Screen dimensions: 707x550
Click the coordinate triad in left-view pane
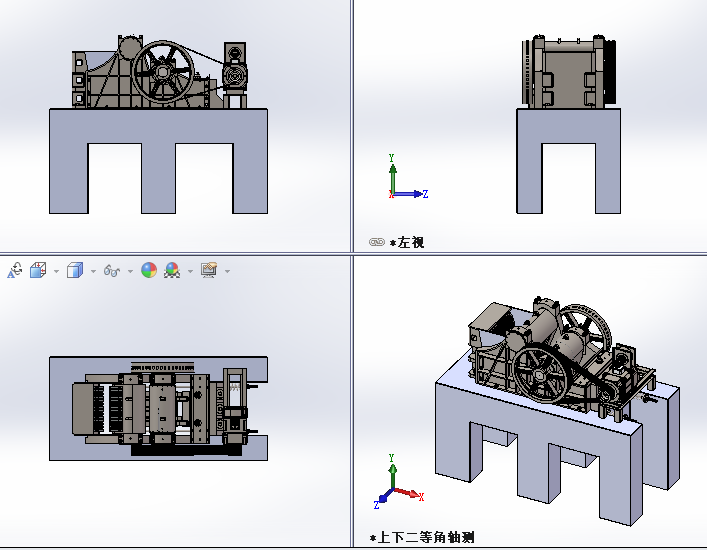400,181
